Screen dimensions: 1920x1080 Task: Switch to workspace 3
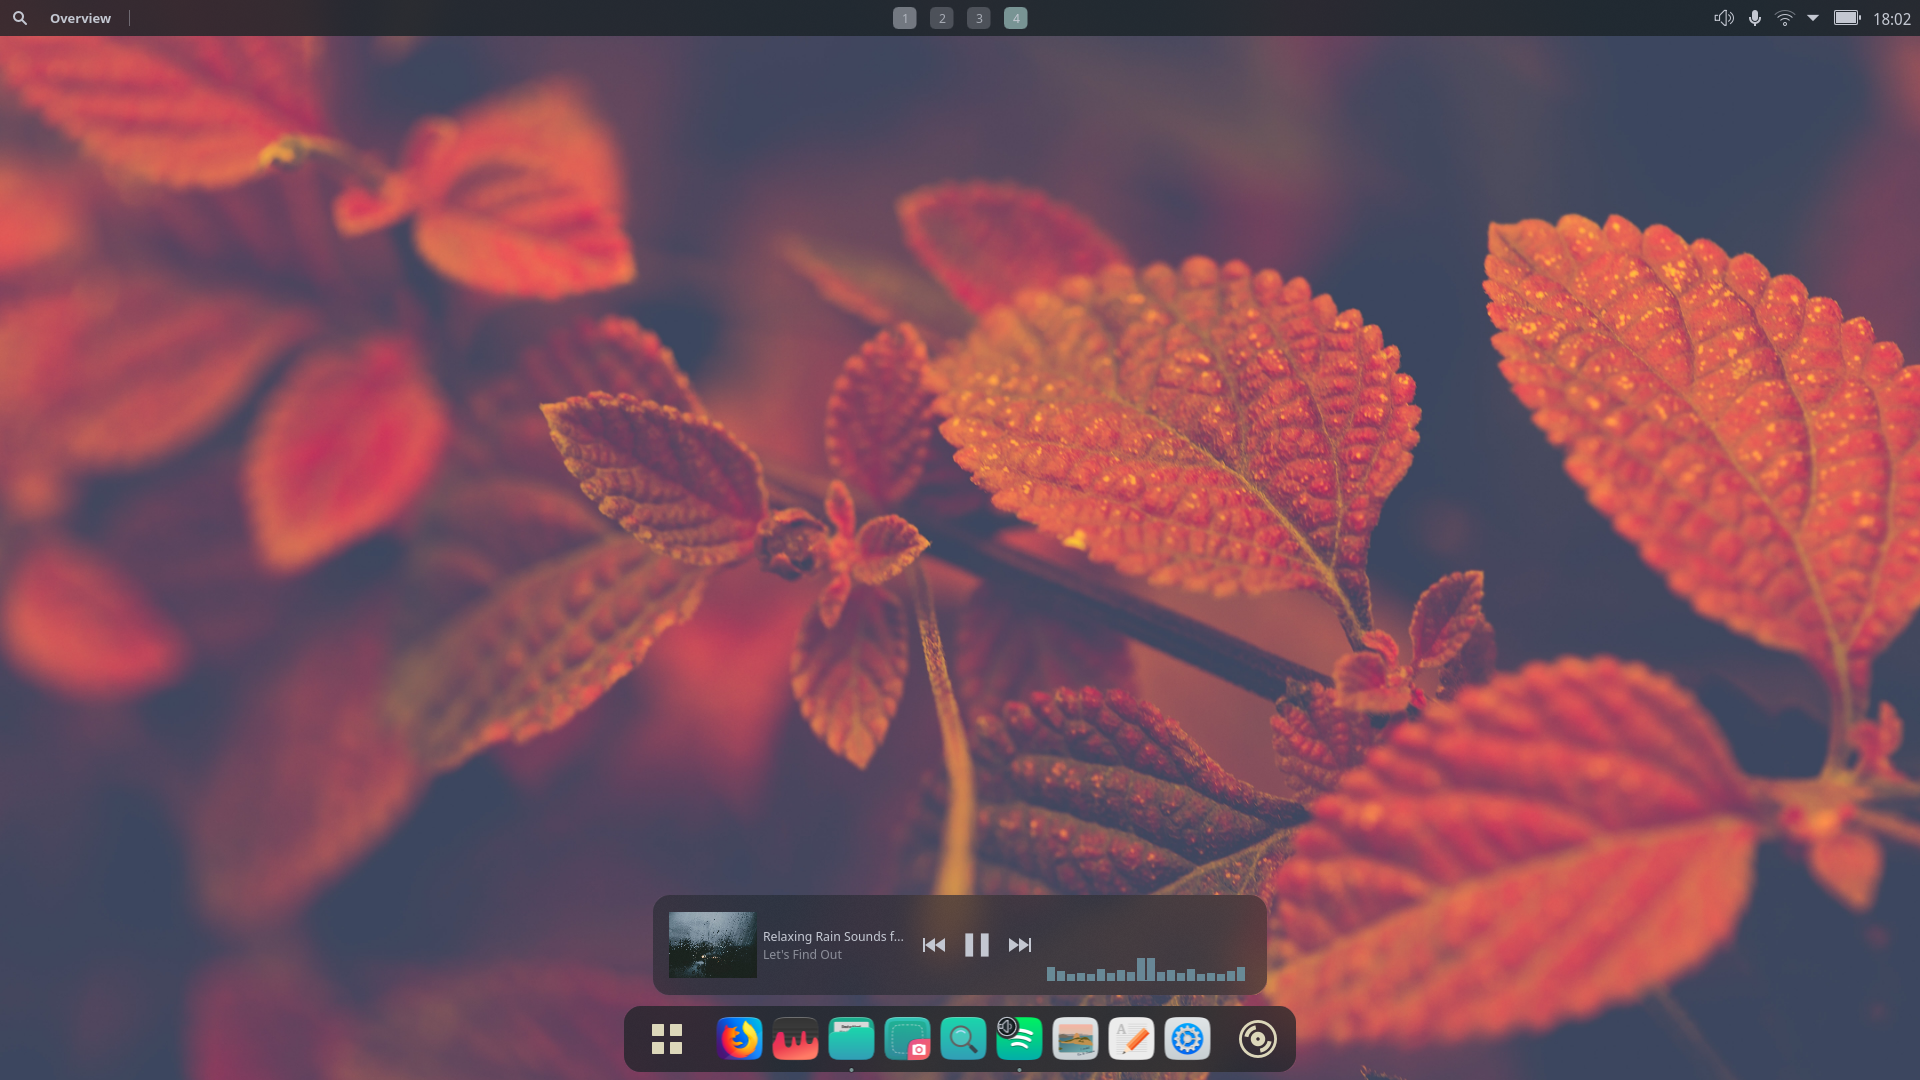978,18
